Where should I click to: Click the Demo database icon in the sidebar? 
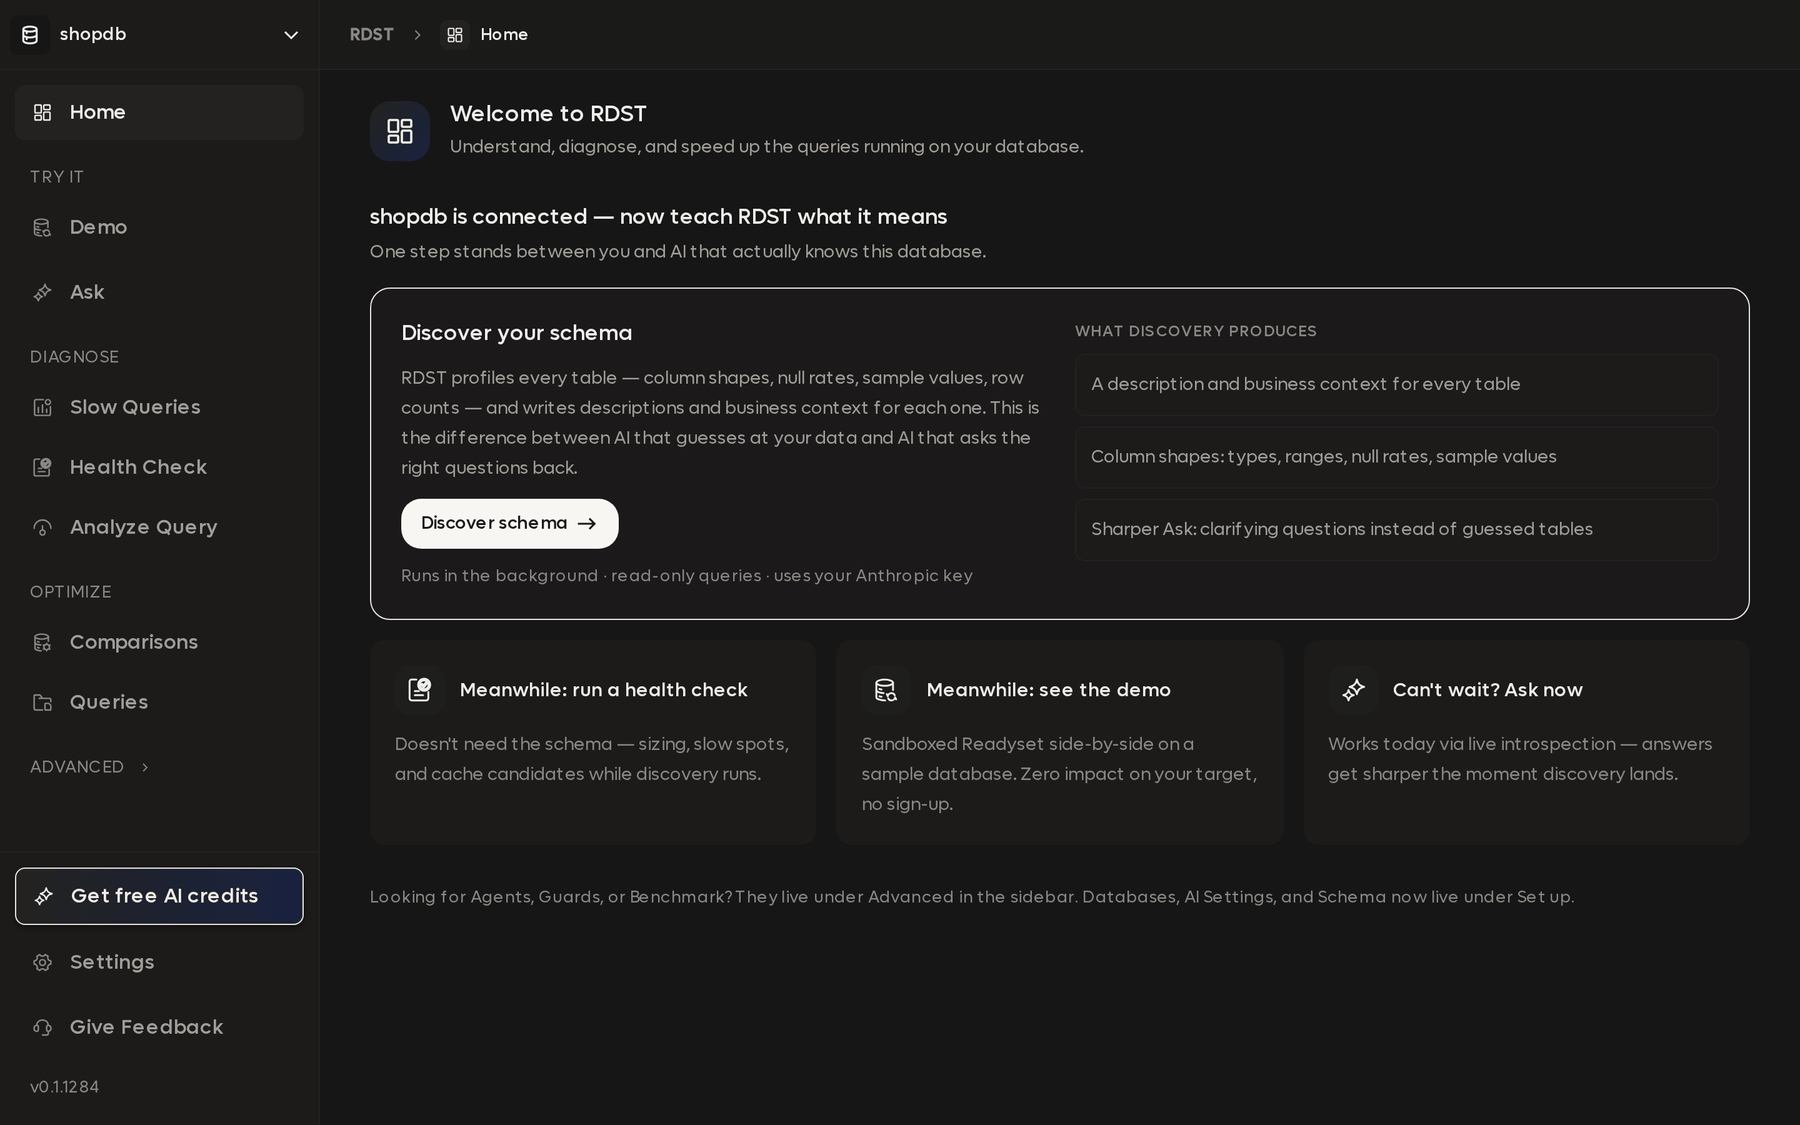pos(42,227)
